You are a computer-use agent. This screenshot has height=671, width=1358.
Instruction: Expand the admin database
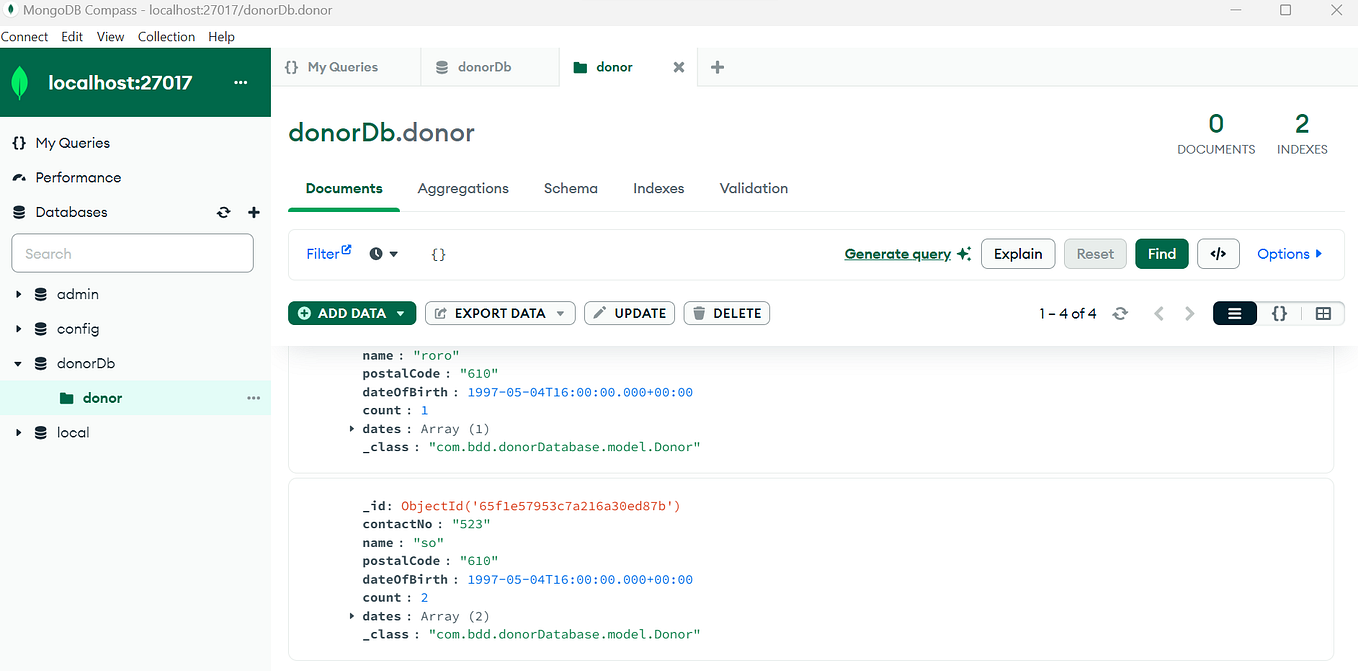pos(18,294)
